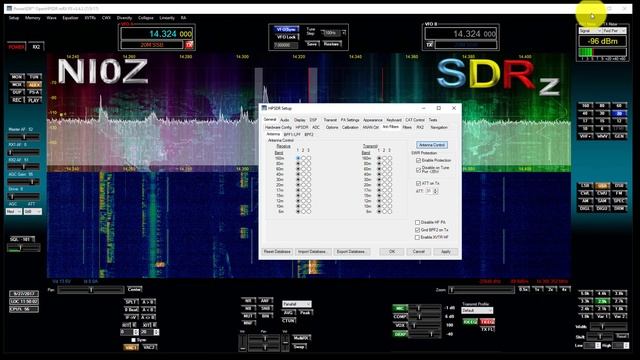
Task: Click the Import Database button
Action: (x=313, y=251)
